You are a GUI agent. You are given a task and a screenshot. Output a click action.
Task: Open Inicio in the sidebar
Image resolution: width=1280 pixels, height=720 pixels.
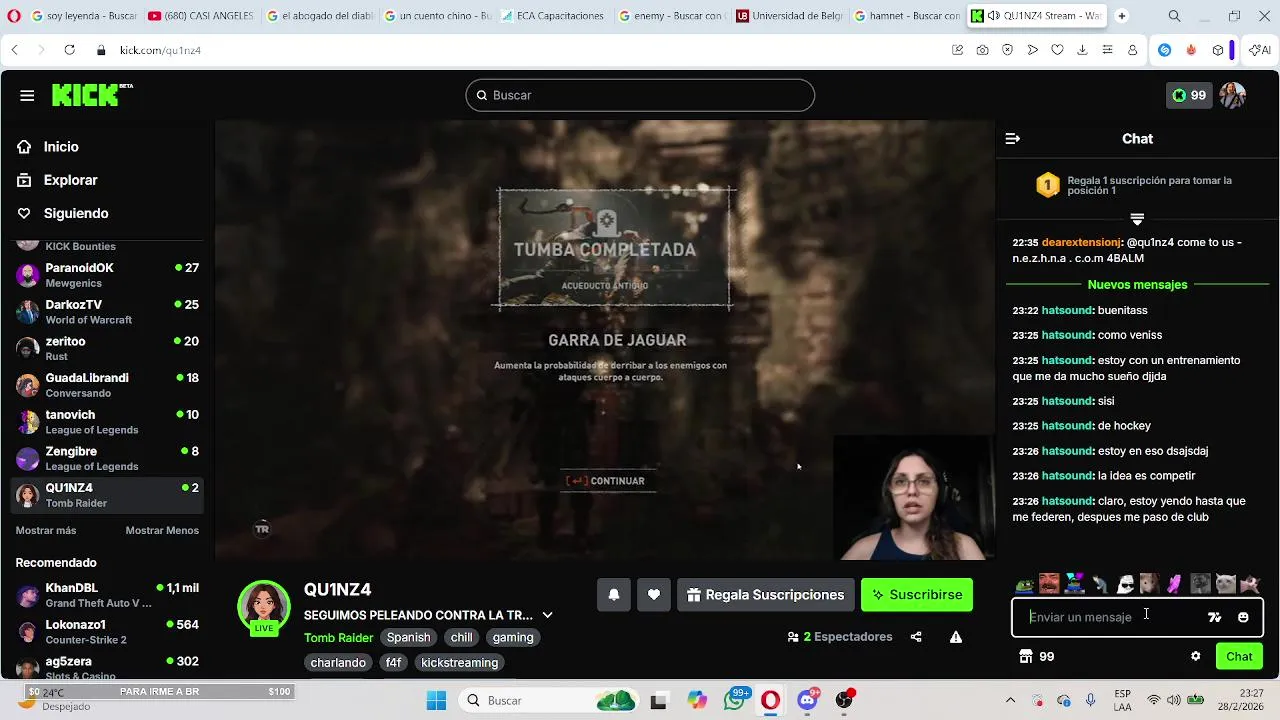pos(61,147)
